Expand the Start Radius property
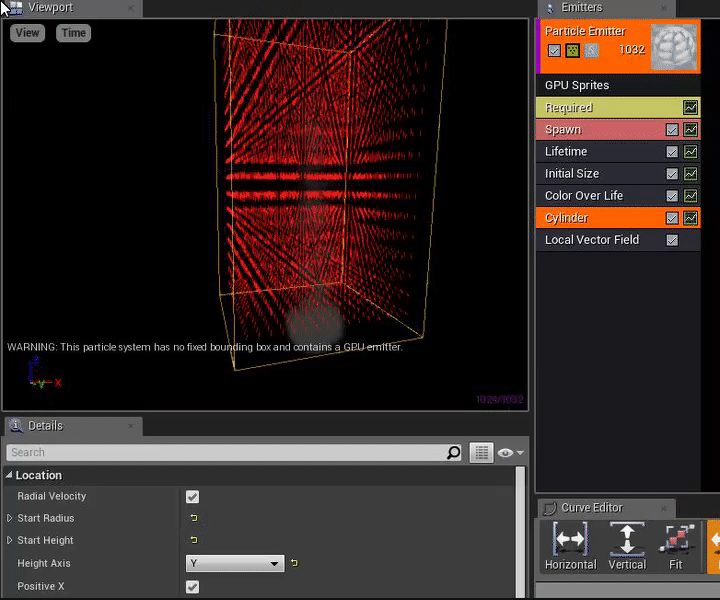Viewport: 720px width, 600px height. click(x=10, y=518)
